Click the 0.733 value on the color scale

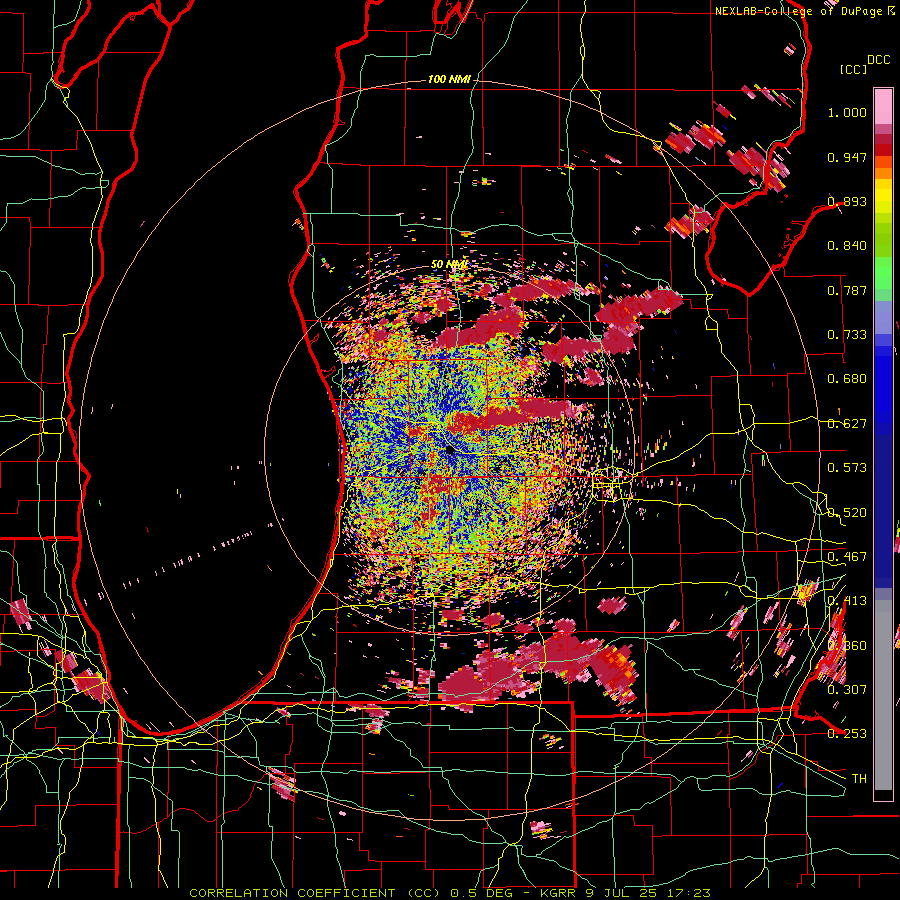tap(847, 335)
